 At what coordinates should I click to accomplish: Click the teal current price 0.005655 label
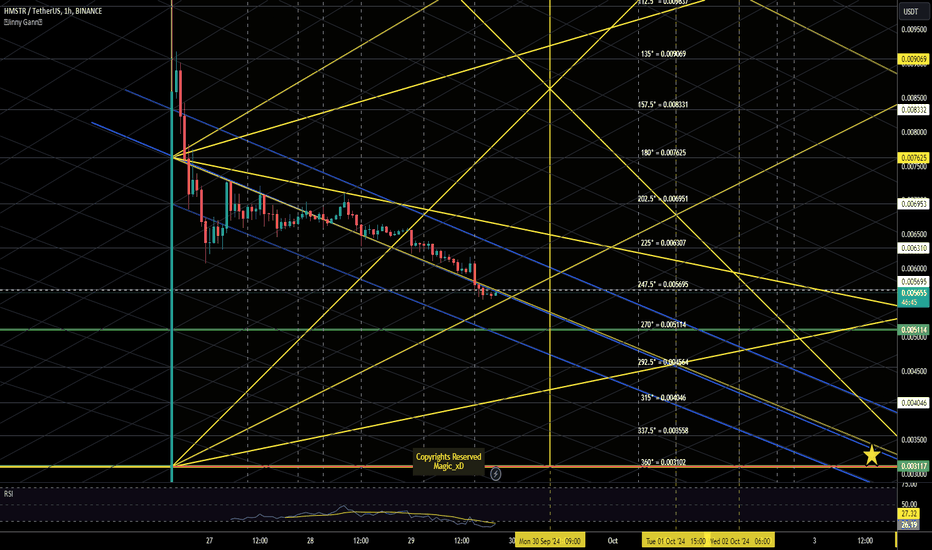(x=914, y=293)
